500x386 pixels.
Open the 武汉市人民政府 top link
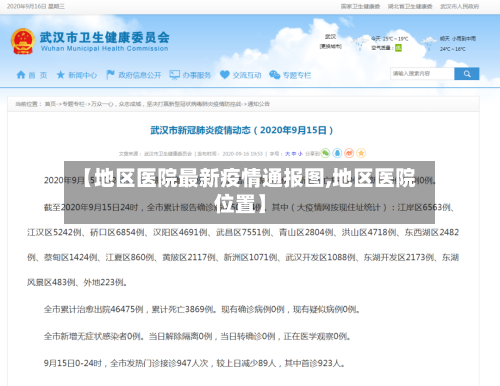click(459, 6)
